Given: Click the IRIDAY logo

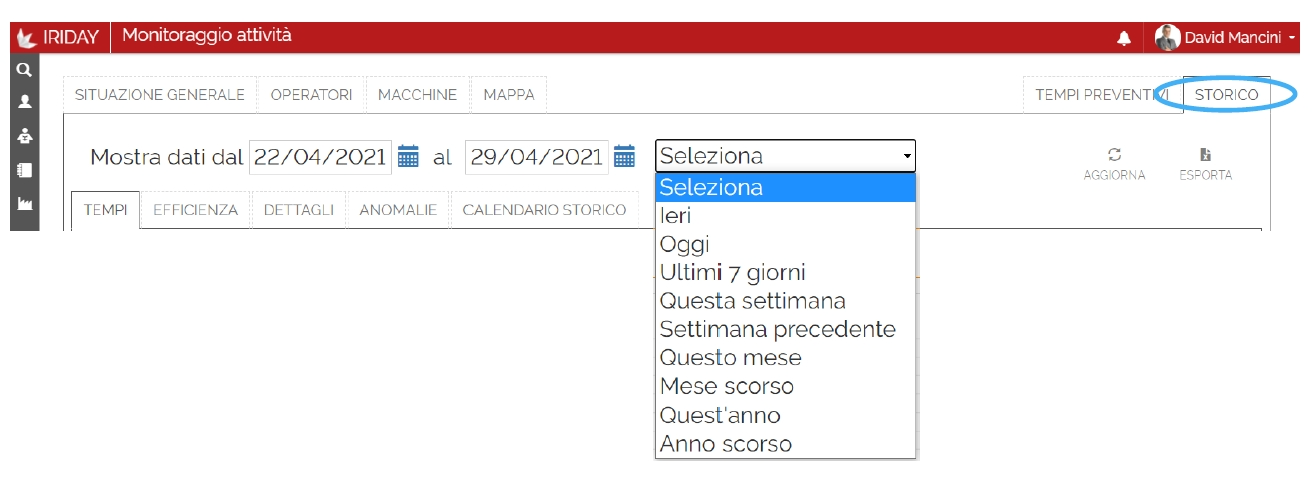Looking at the screenshot, I should [x=60, y=38].
